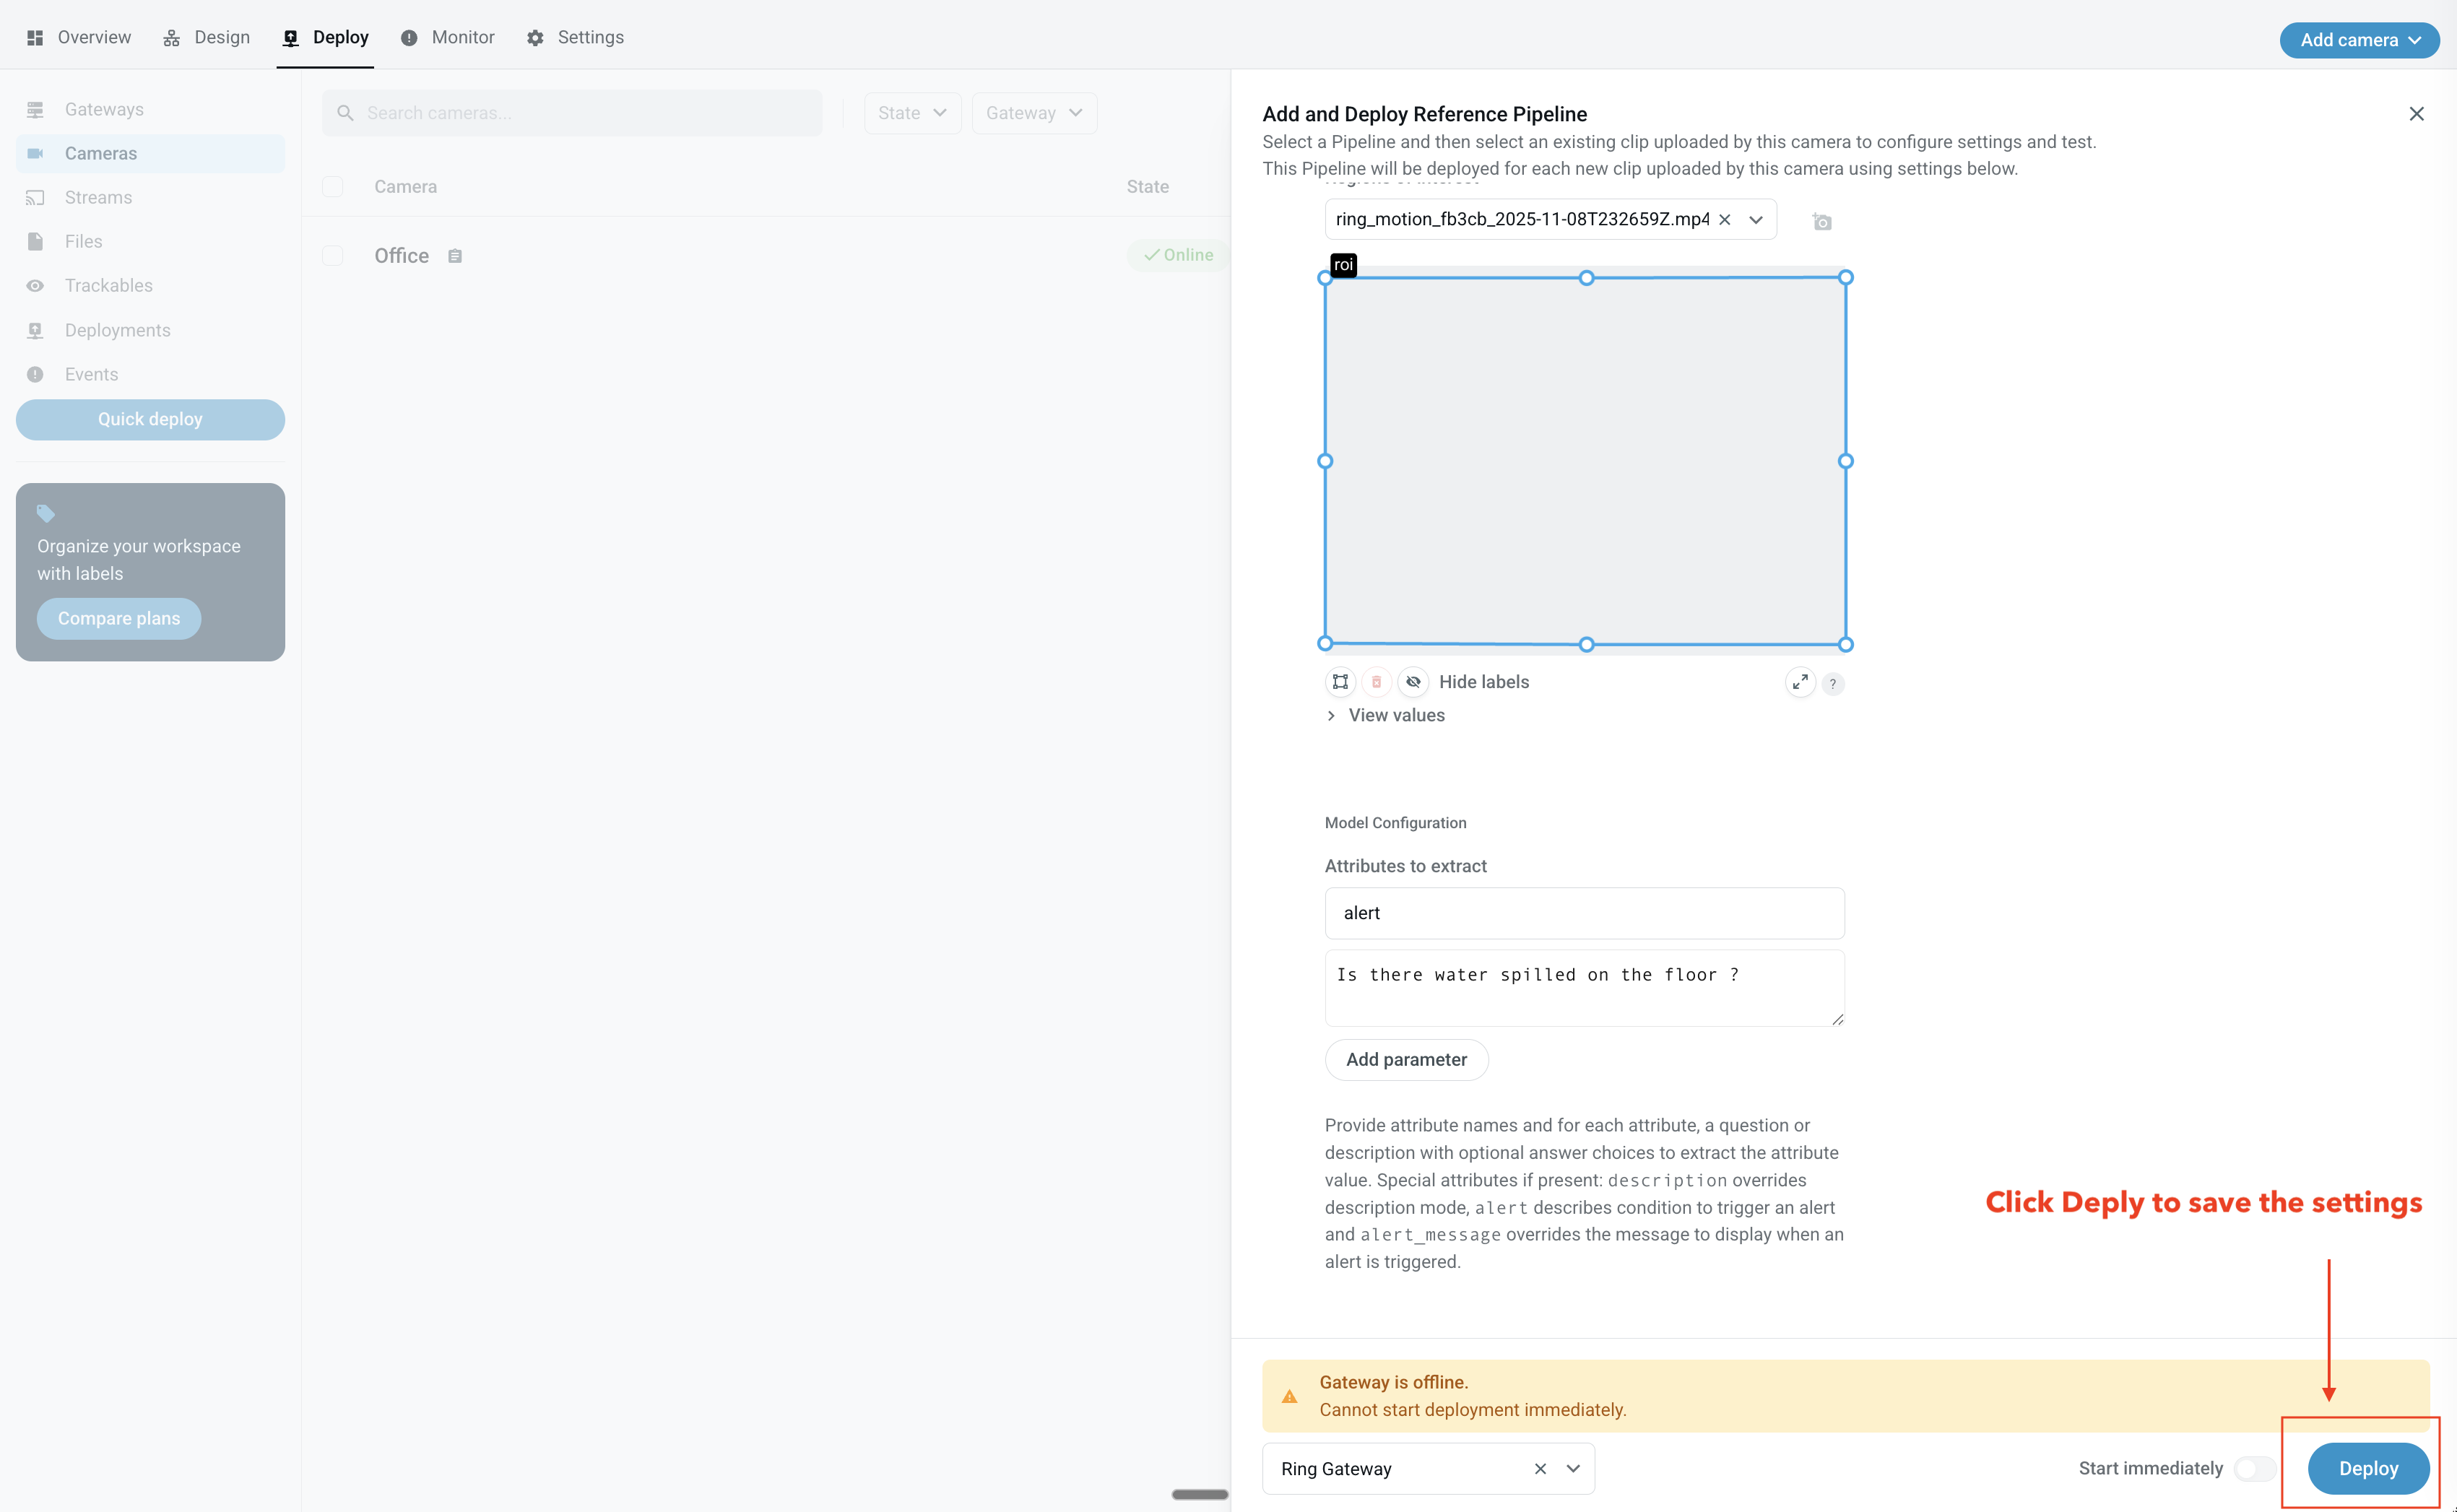Click the top-middle ROI resize handle
The height and width of the screenshot is (1512, 2457).
(x=1586, y=278)
